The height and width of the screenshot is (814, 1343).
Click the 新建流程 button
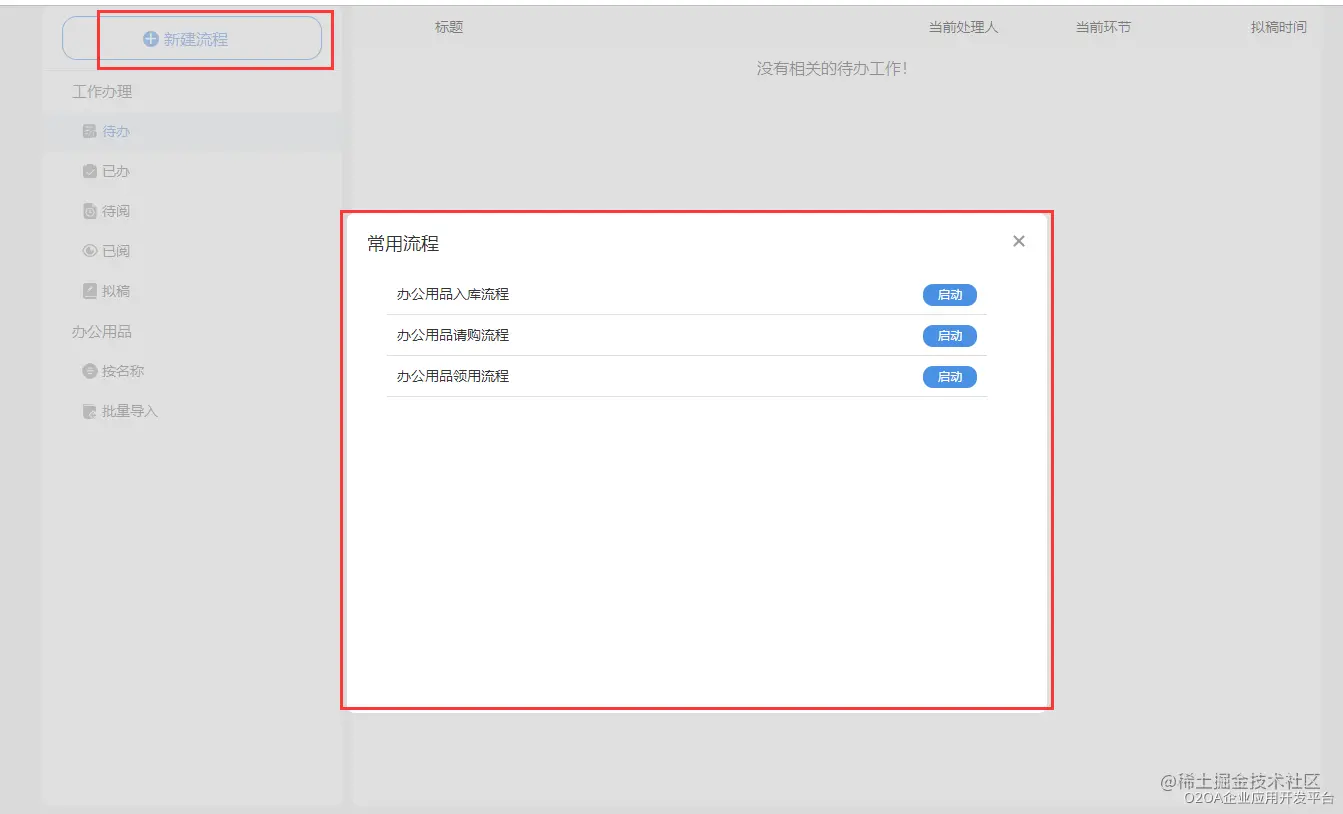point(192,39)
